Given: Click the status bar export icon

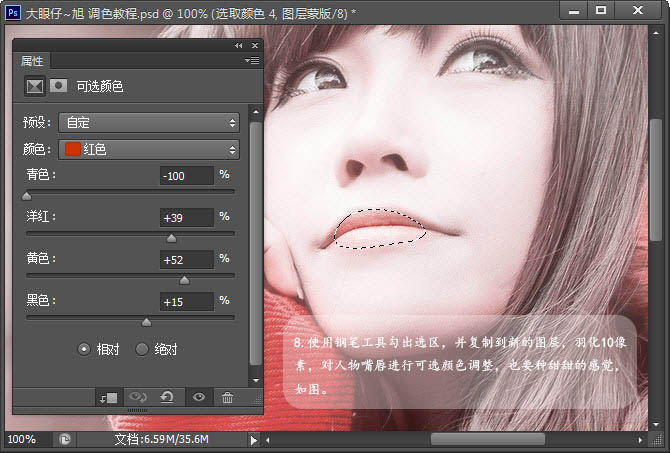Looking at the screenshot, I should pos(64,439).
